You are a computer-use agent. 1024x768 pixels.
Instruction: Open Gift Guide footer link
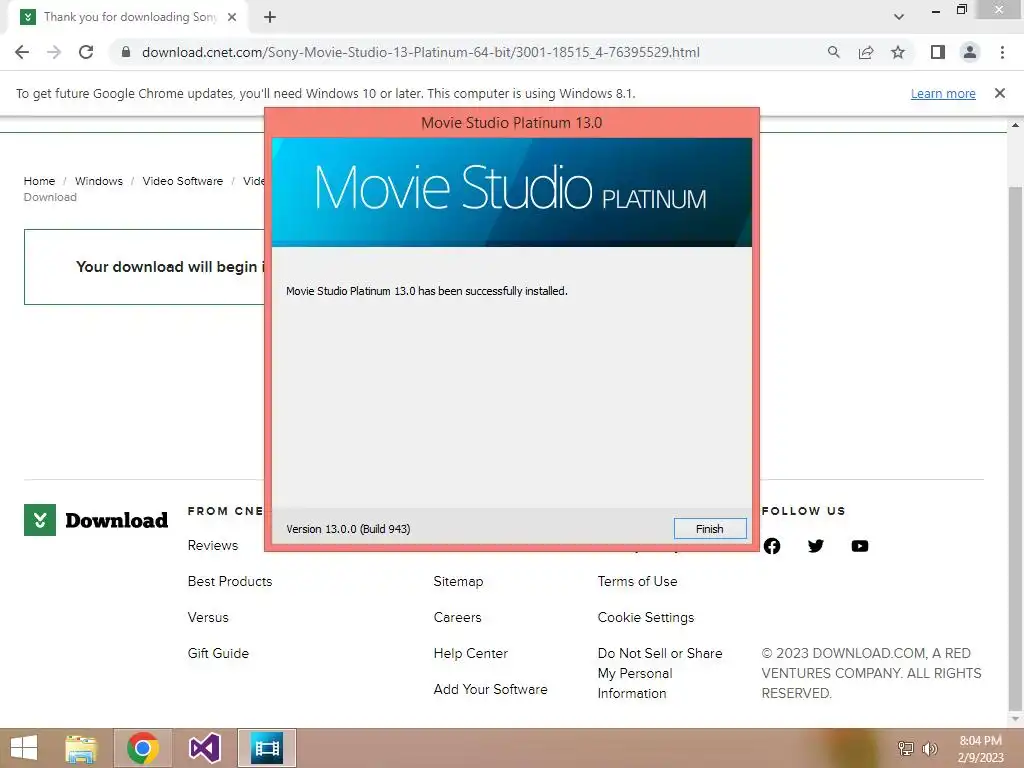pyautogui.click(x=218, y=653)
